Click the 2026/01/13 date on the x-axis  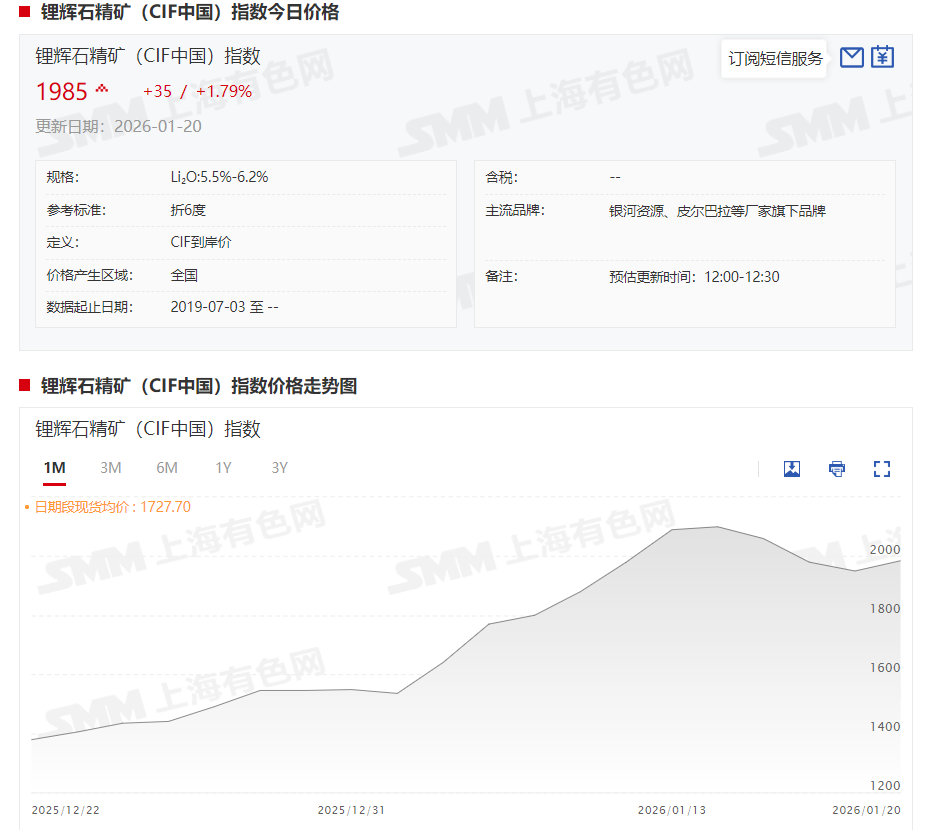click(672, 809)
